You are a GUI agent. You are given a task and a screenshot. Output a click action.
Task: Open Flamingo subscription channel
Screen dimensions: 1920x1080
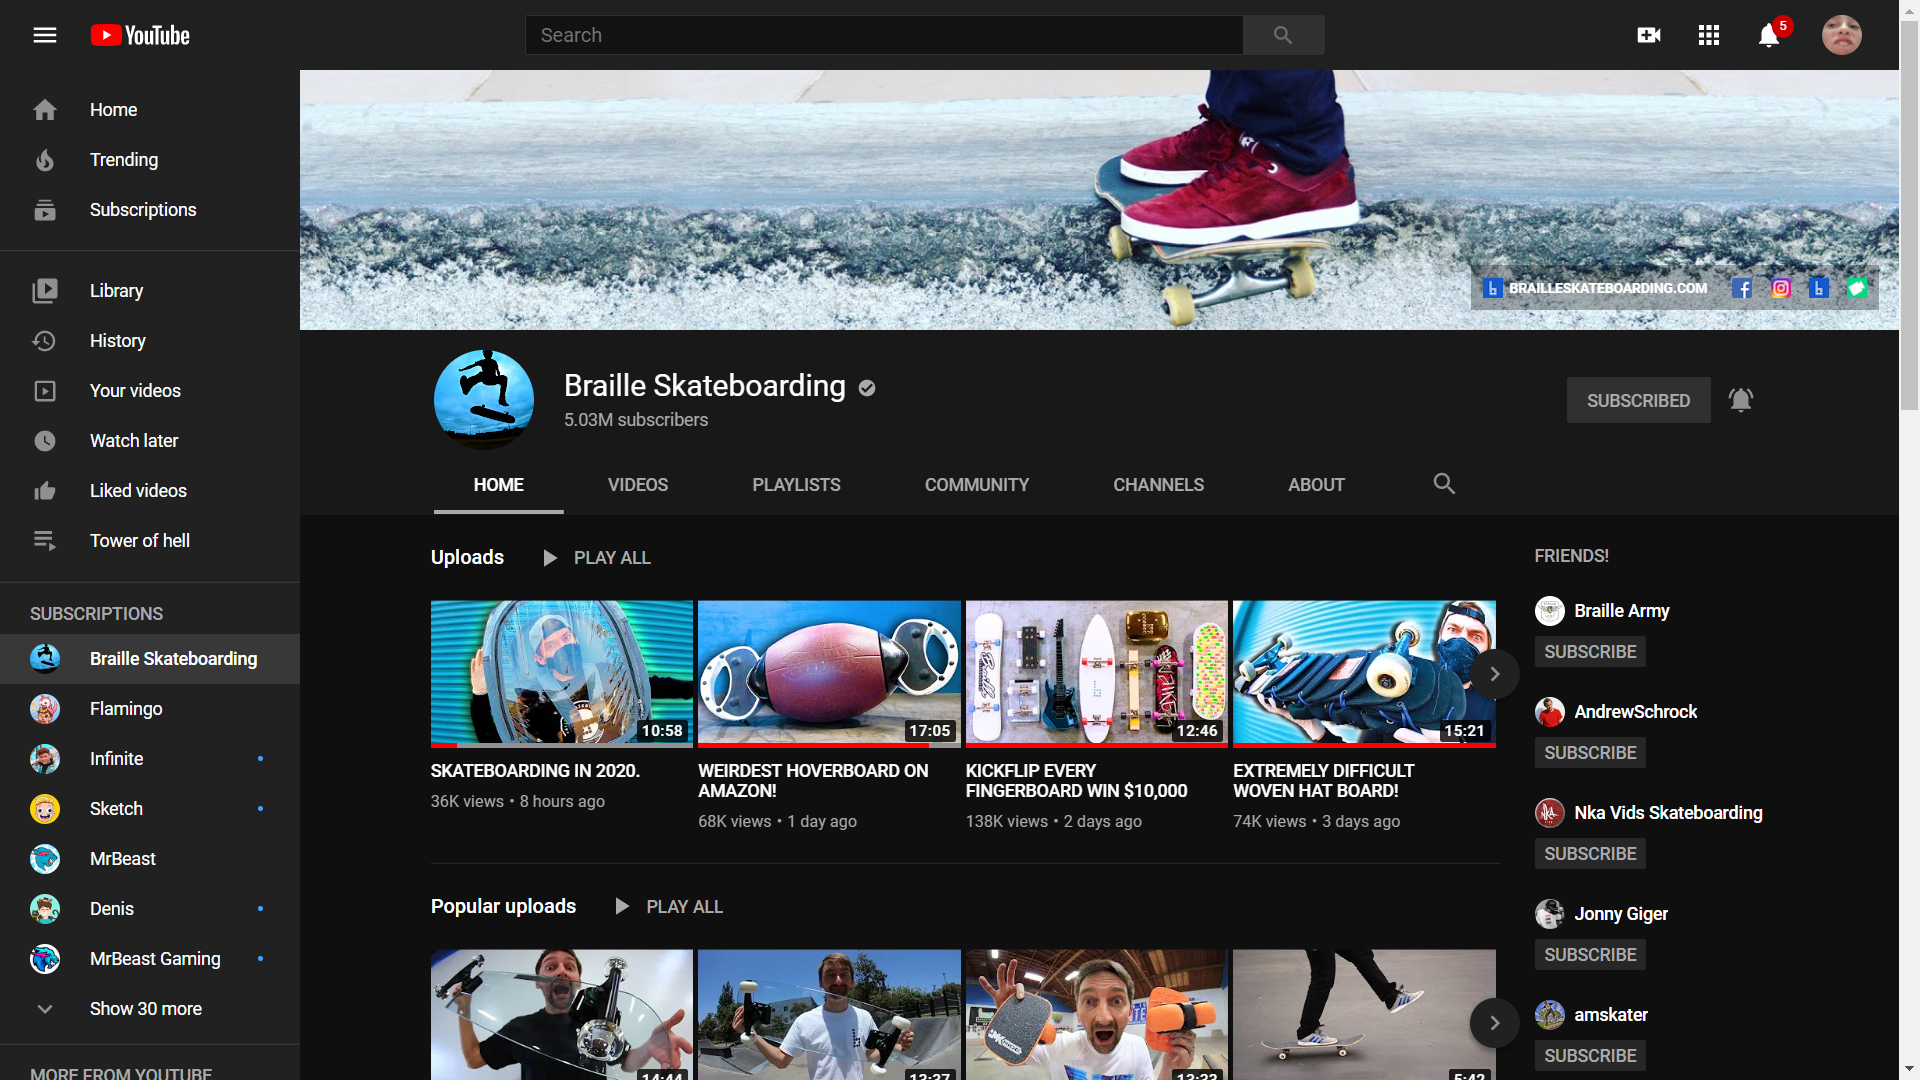pos(150,709)
